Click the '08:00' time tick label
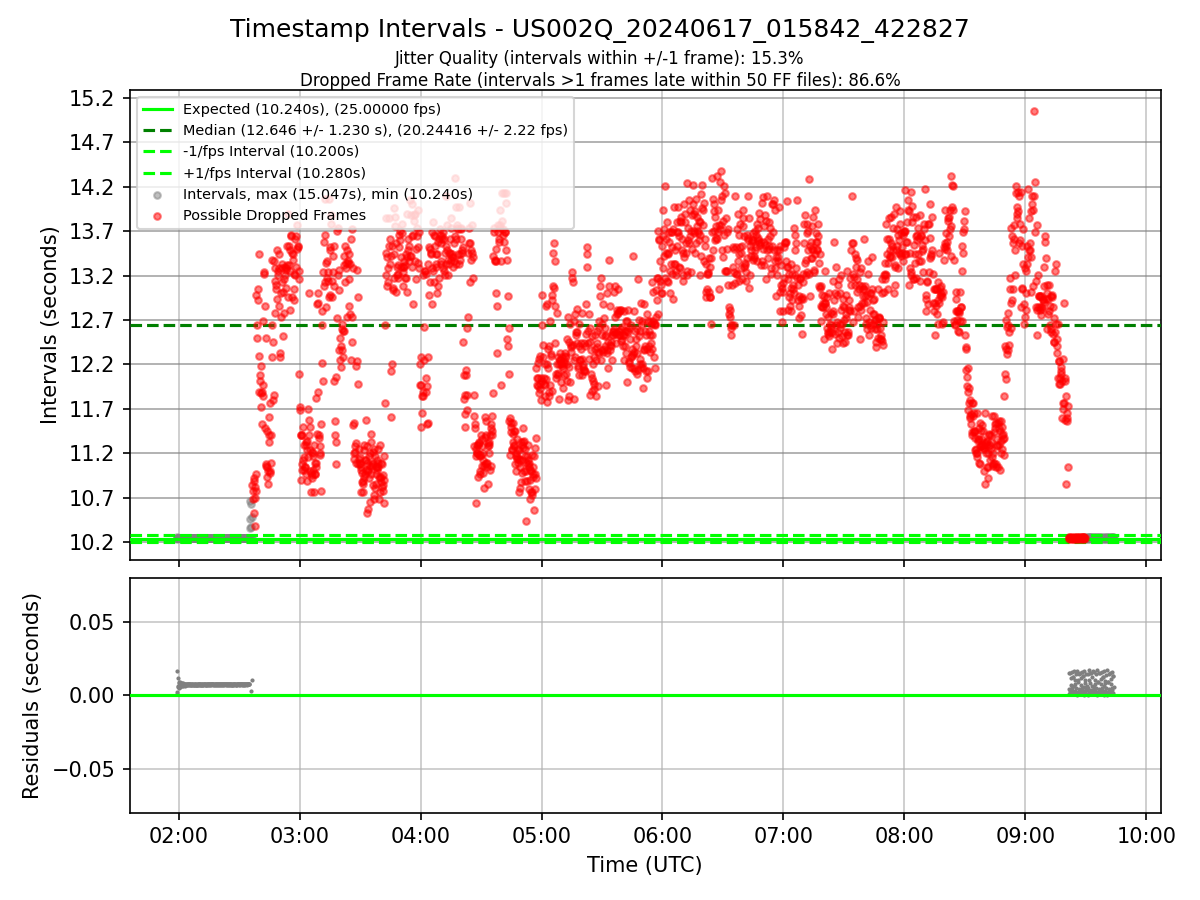Viewport: 1200px width, 900px height. pyautogui.click(x=904, y=834)
